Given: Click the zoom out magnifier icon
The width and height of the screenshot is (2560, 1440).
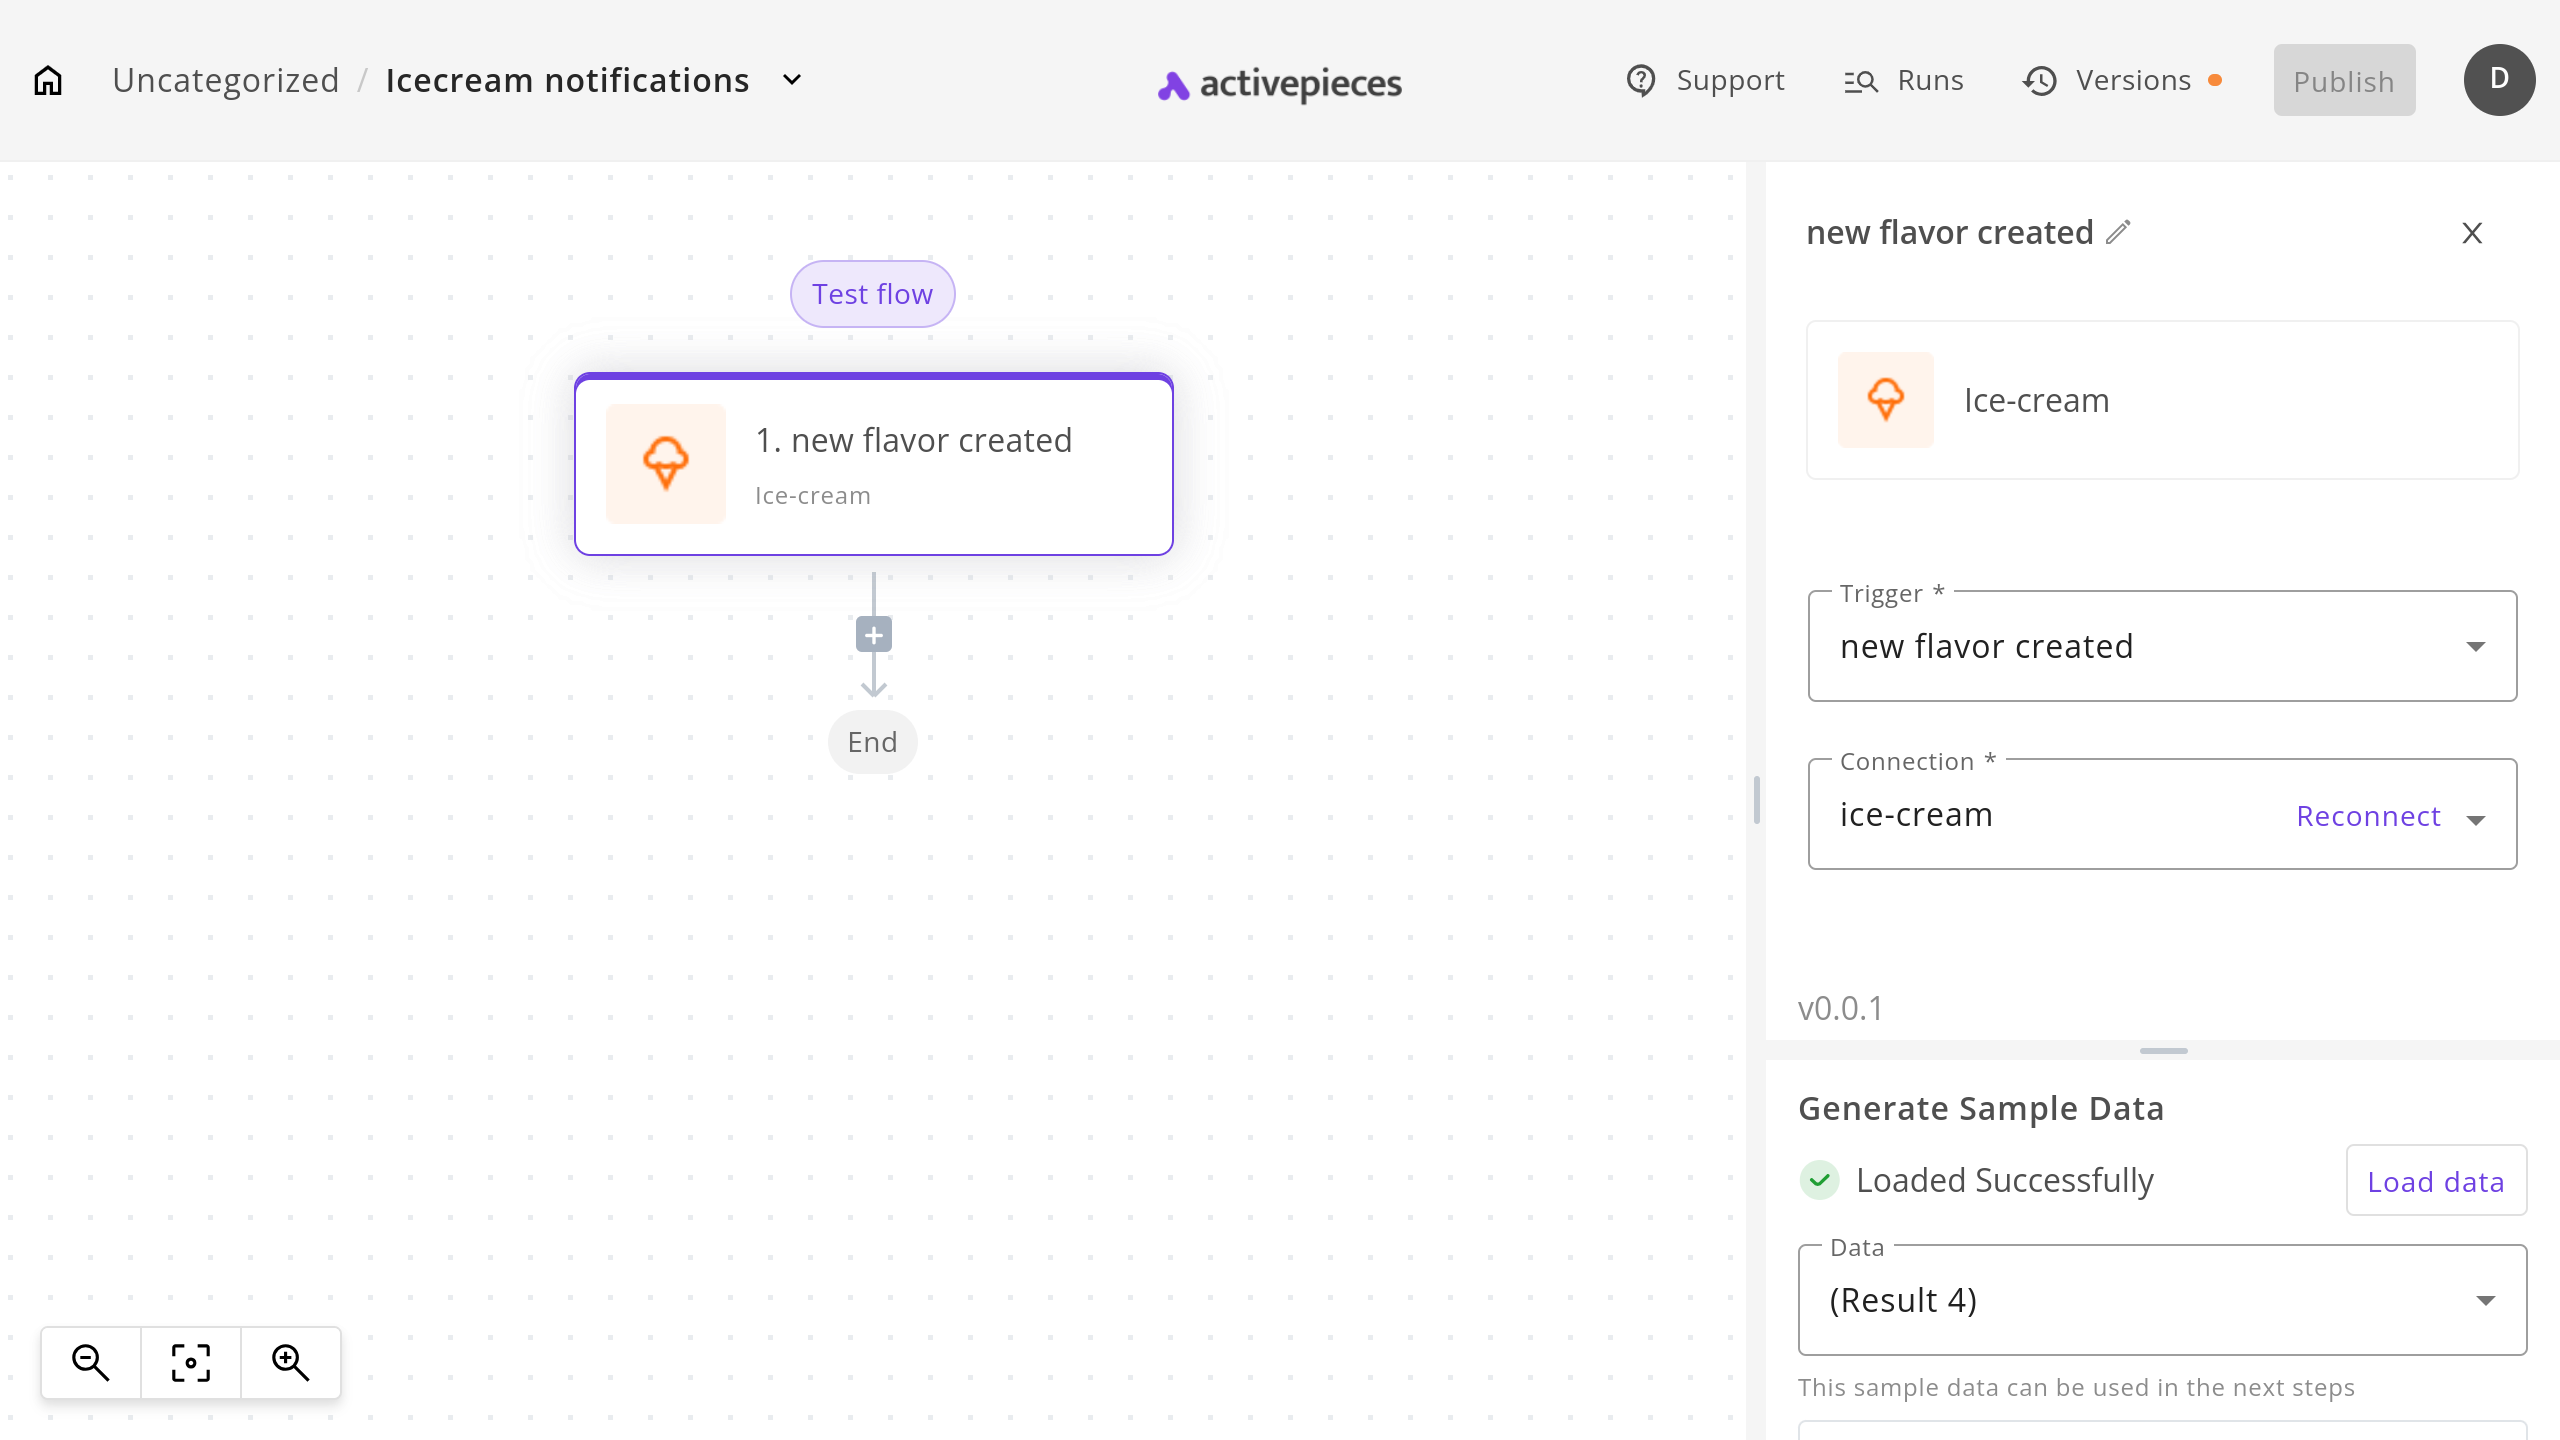Looking at the screenshot, I should click(x=90, y=1362).
